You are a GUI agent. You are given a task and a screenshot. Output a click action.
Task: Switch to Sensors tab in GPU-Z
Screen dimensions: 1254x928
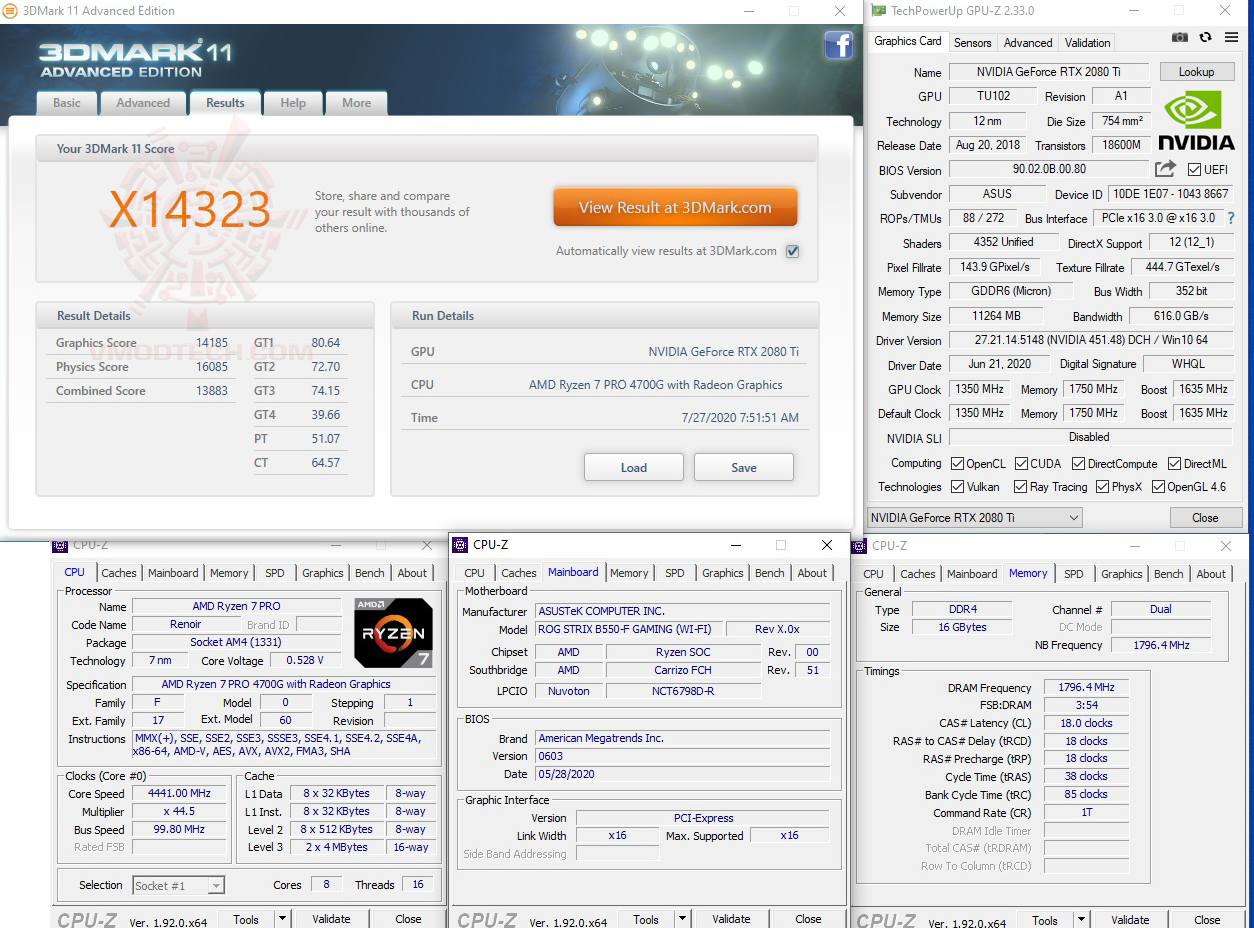click(972, 43)
